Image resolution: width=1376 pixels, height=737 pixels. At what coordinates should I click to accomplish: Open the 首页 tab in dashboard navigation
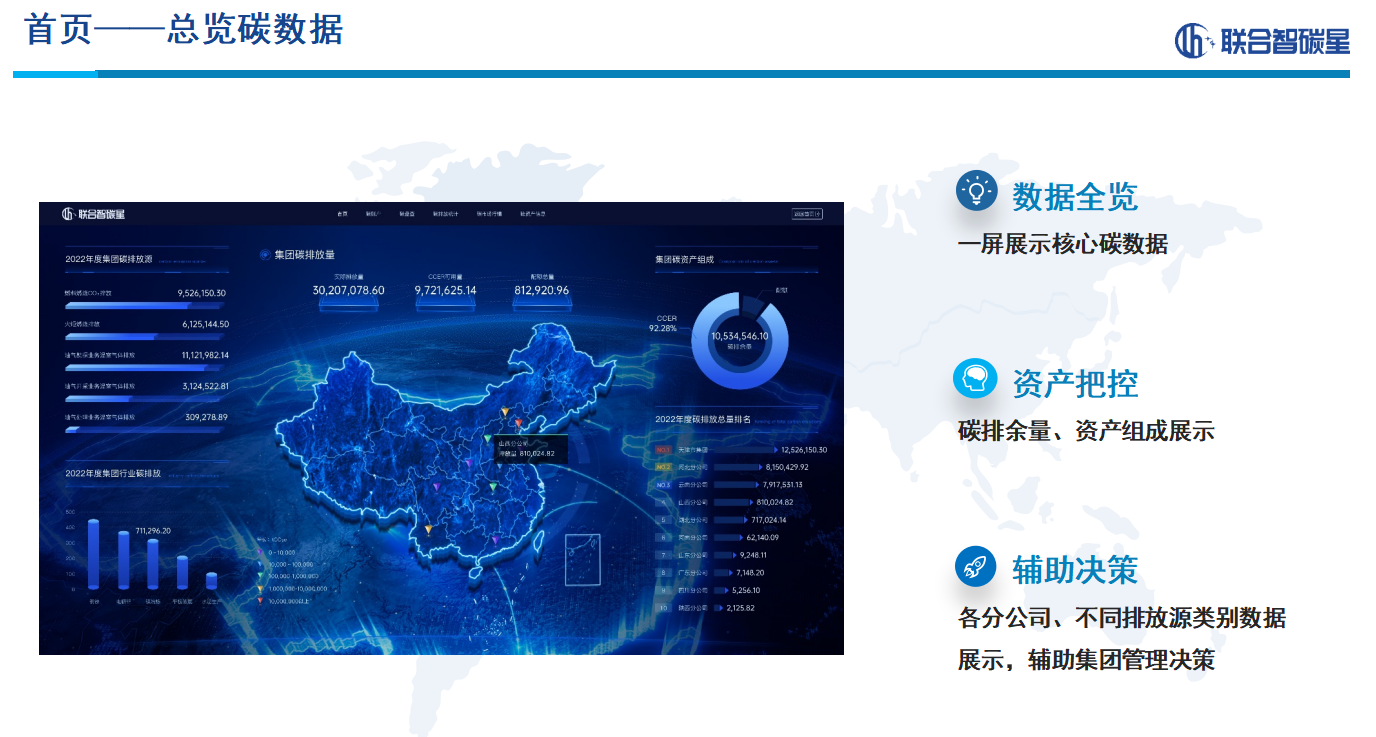coord(342,214)
